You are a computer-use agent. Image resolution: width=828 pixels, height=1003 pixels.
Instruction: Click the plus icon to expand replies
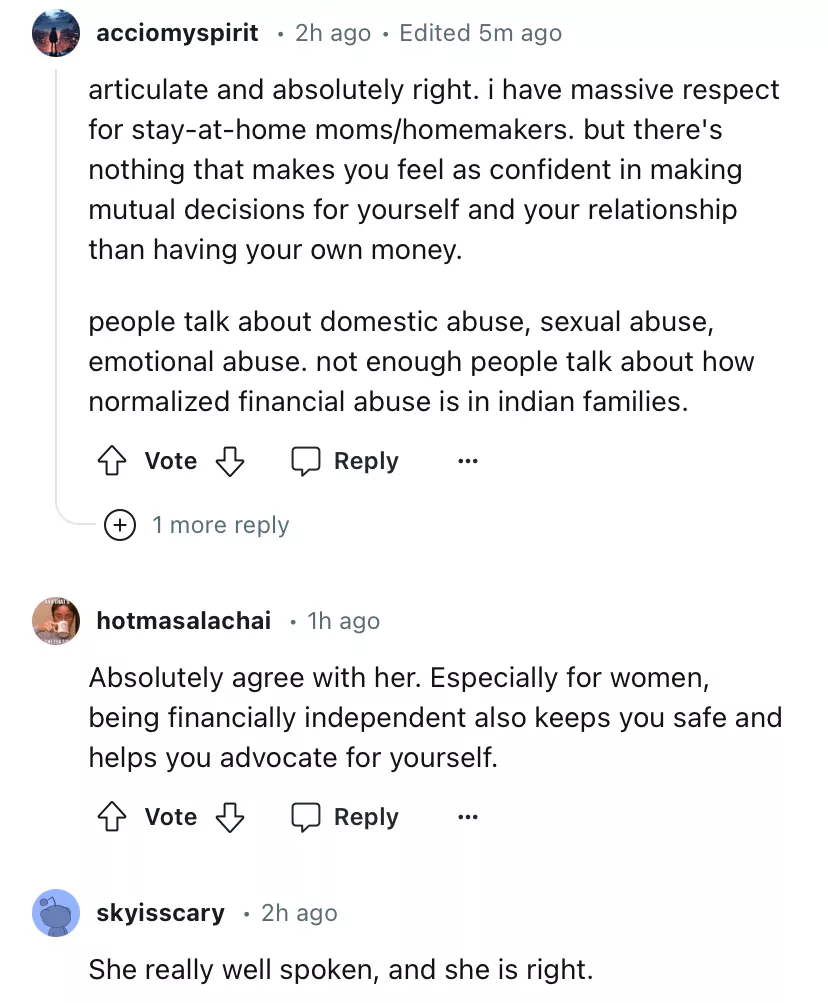coord(120,525)
